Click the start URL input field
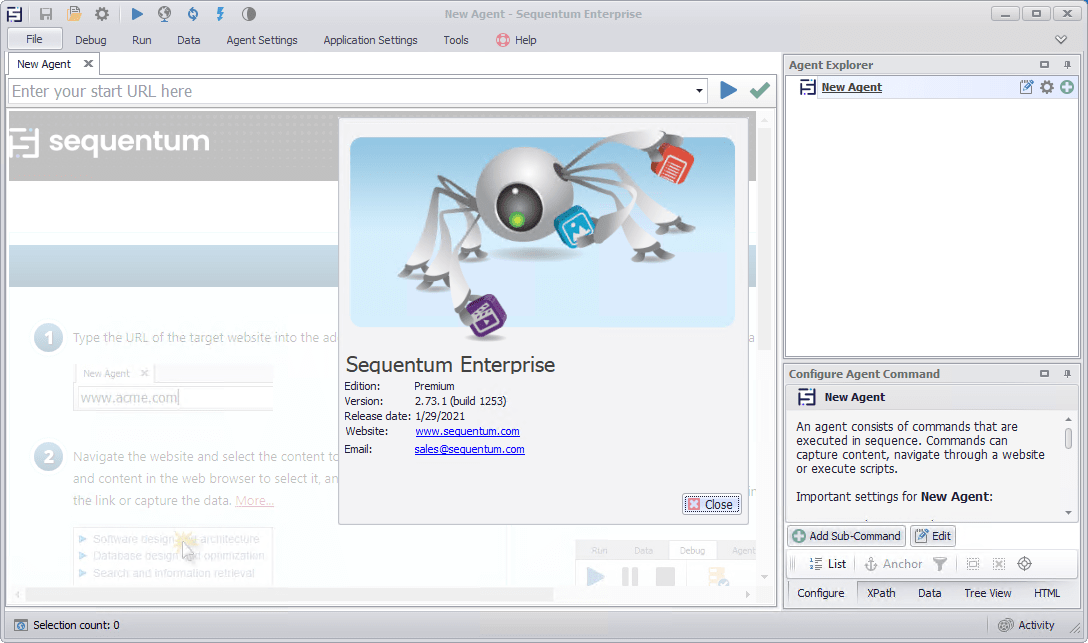Screen dimensions: 1088x643 (350, 91)
